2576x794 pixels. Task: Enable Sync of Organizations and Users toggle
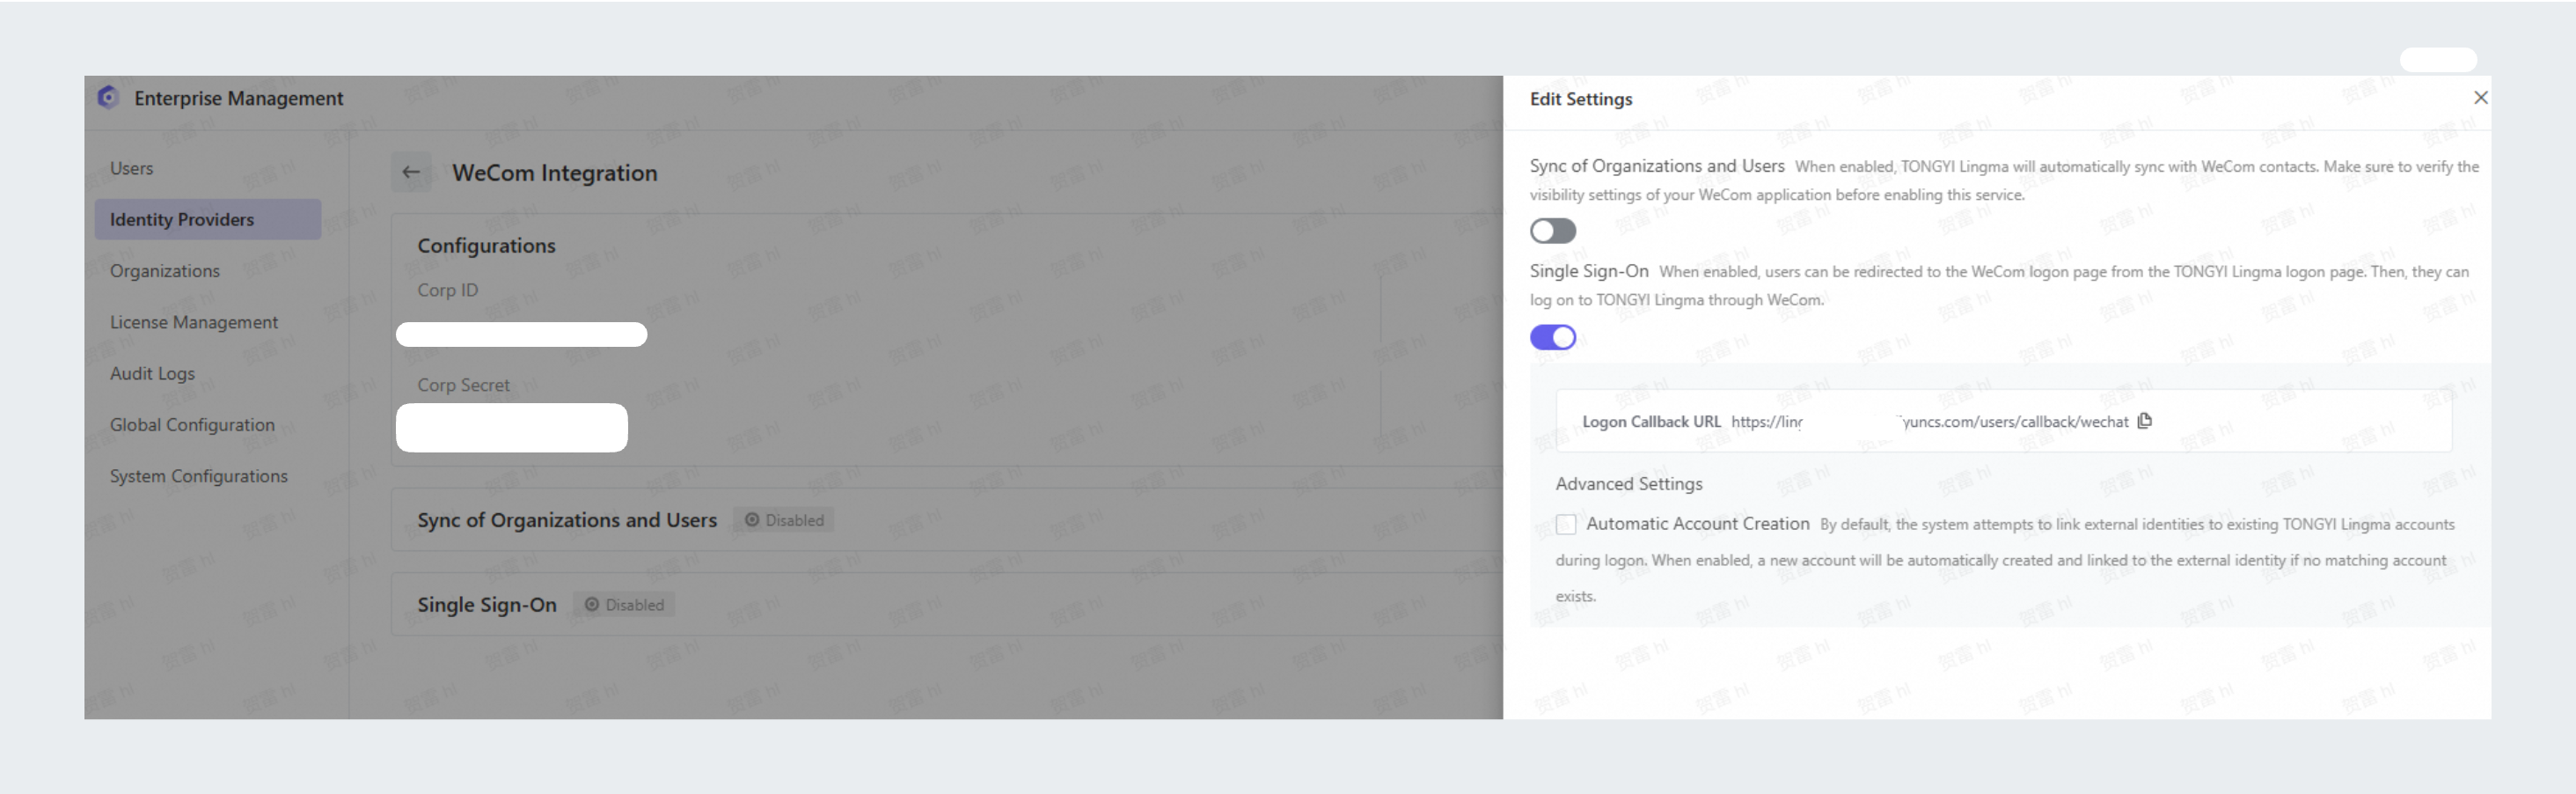[1552, 231]
